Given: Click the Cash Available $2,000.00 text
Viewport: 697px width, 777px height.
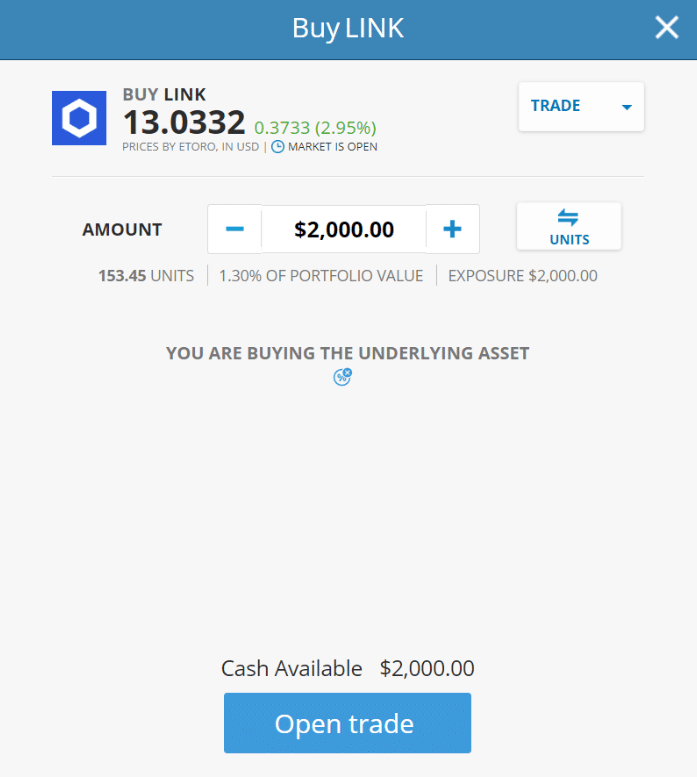Looking at the screenshot, I should click(347, 668).
